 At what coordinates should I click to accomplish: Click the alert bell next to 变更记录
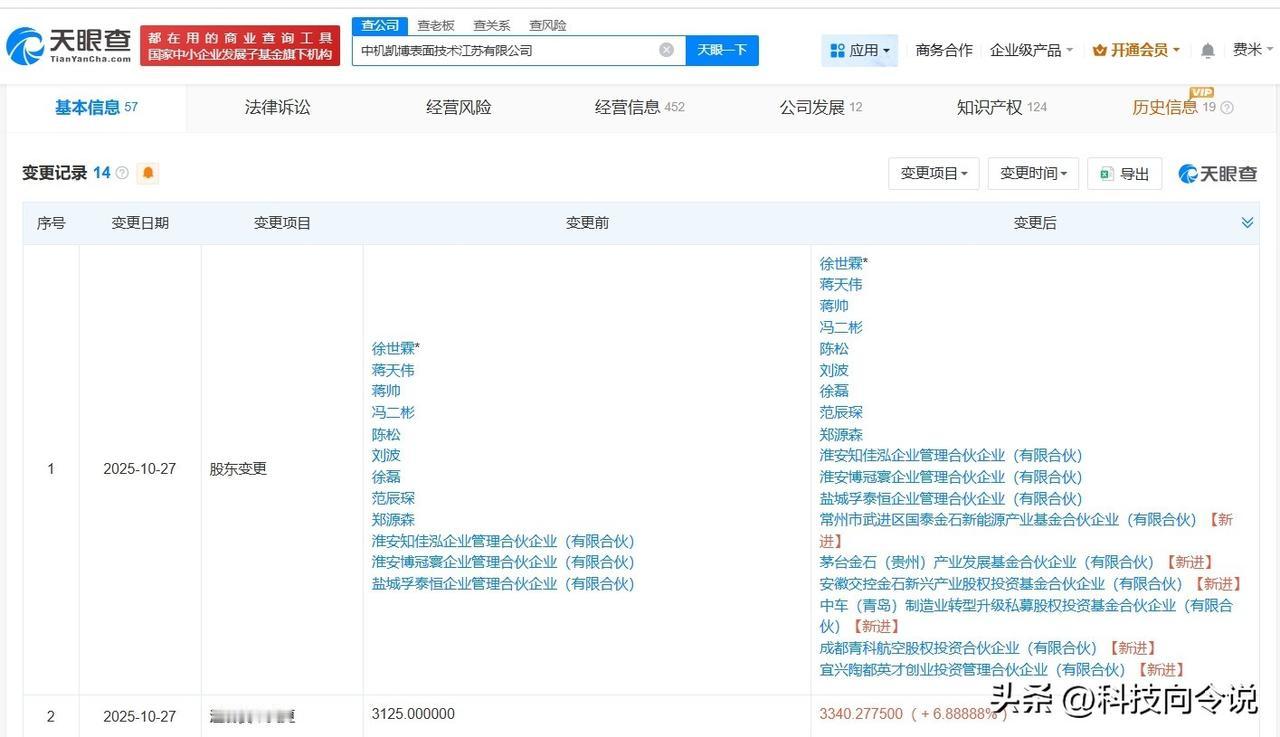147,173
